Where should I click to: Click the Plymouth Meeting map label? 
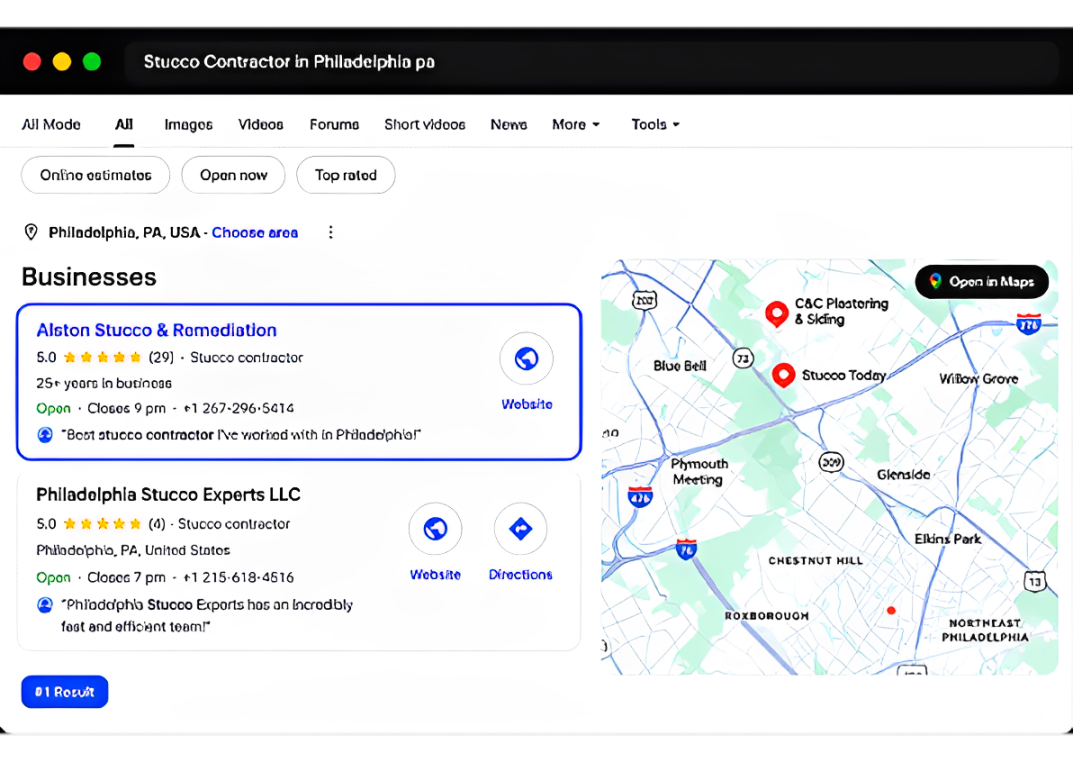click(x=699, y=472)
